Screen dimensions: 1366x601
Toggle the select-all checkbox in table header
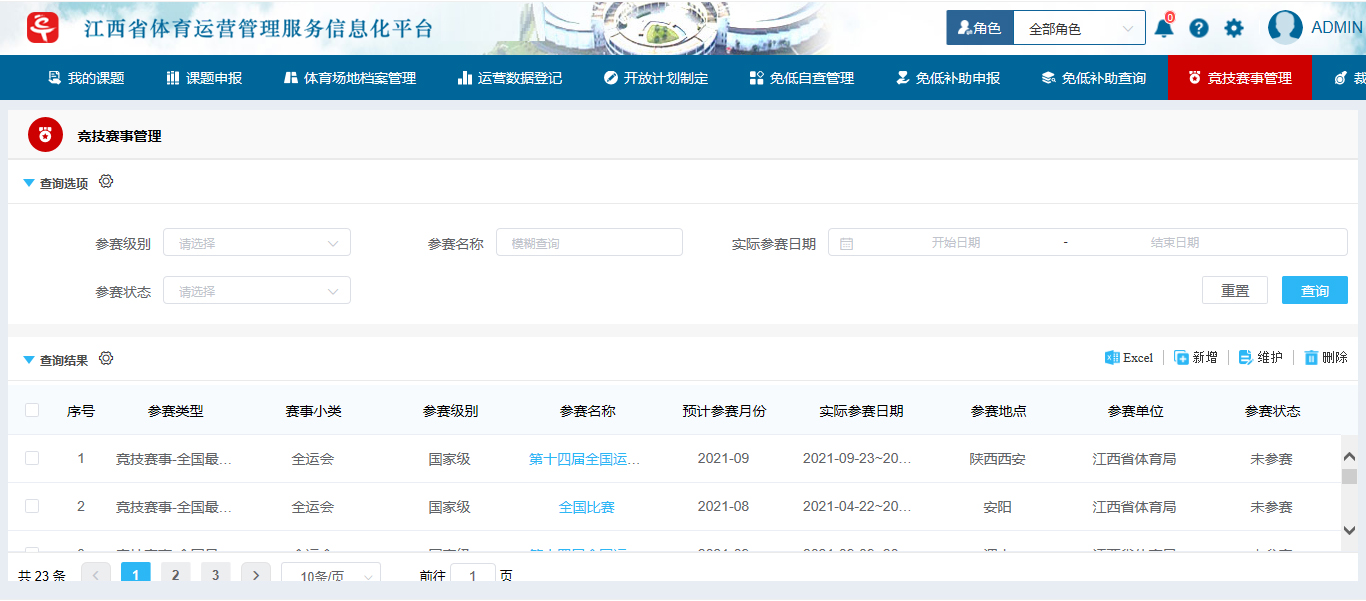pos(32,410)
